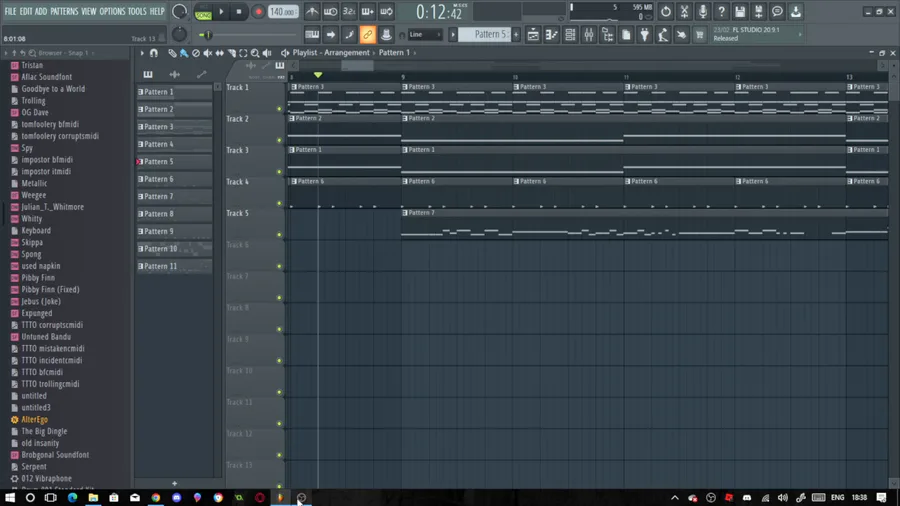900x506 pixels.
Task: Select the Playlist delete tool
Action: 196,53
